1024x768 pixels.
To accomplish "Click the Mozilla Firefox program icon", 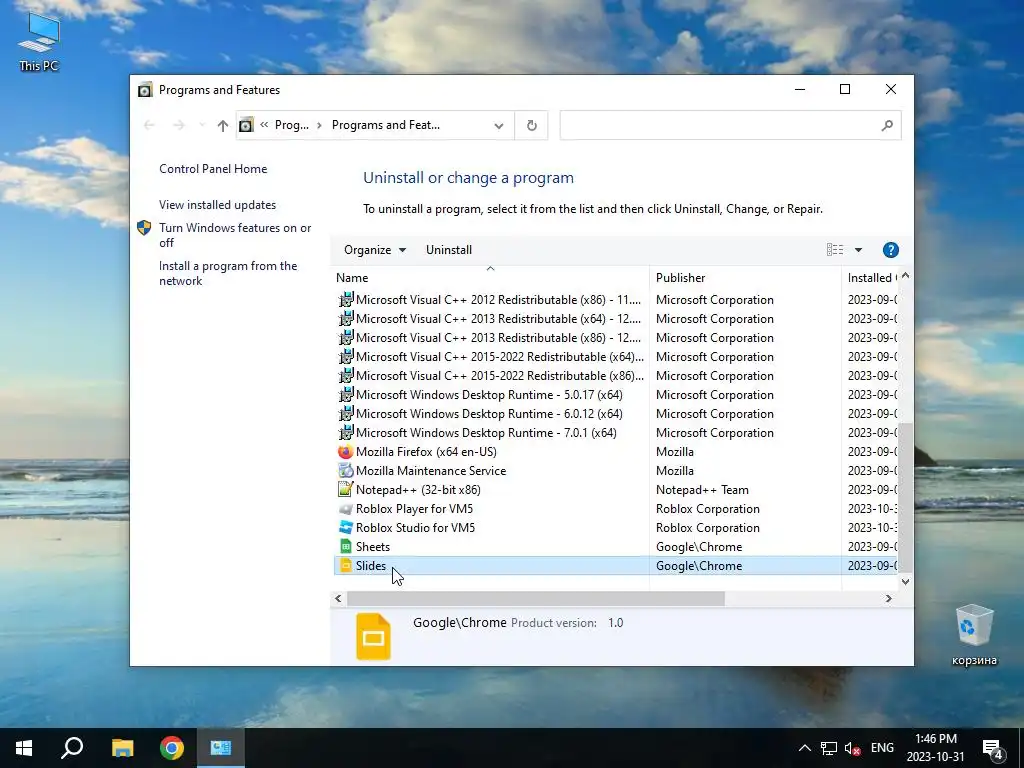I will [345, 452].
